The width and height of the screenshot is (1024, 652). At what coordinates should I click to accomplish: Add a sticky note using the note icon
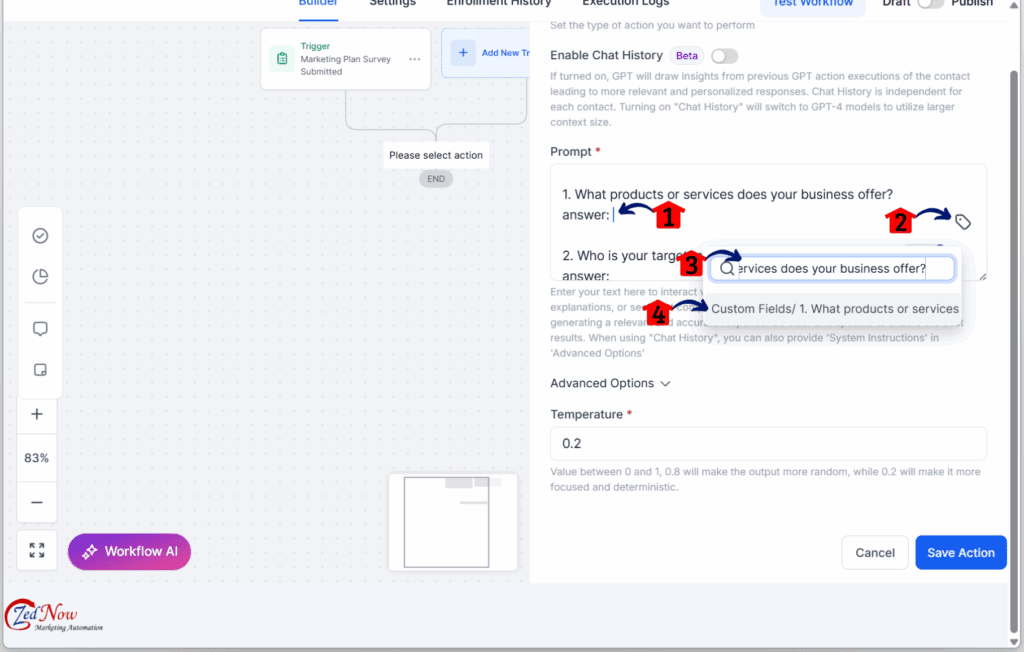click(x=40, y=370)
